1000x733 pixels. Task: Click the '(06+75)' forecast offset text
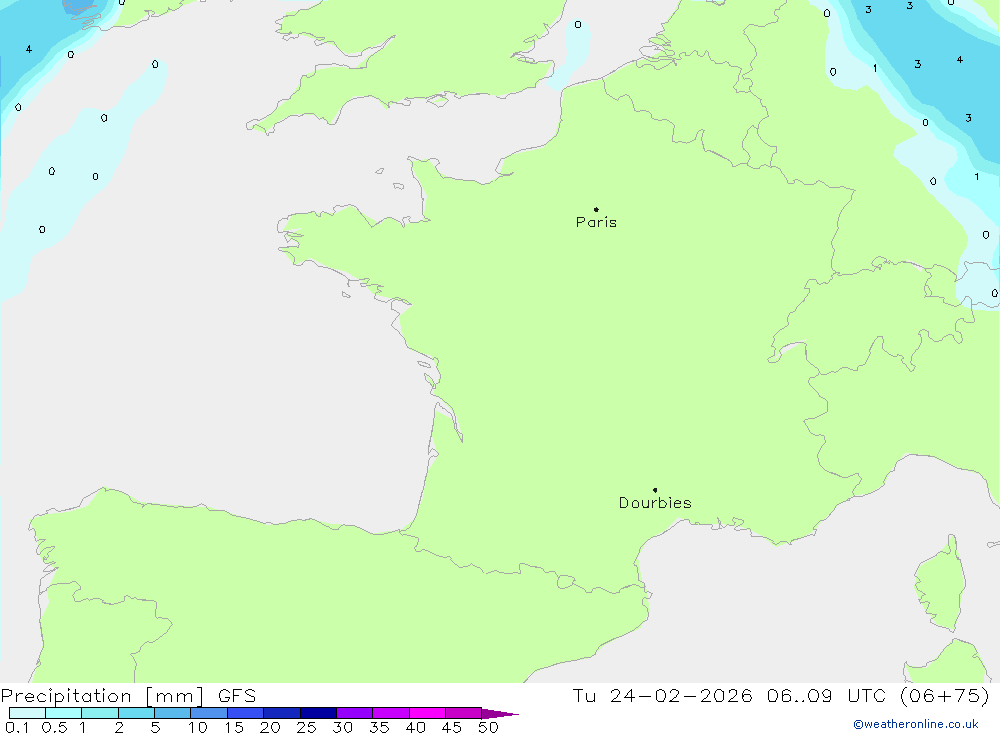tap(945, 696)
